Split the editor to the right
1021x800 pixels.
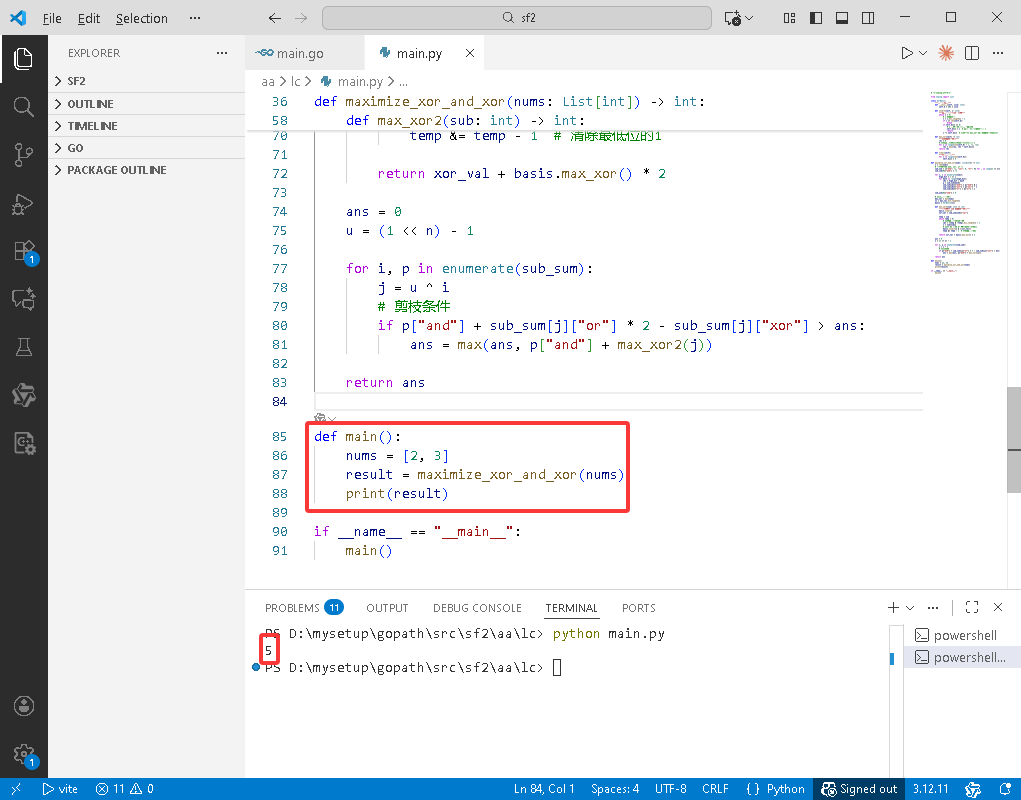coord(972,53)
